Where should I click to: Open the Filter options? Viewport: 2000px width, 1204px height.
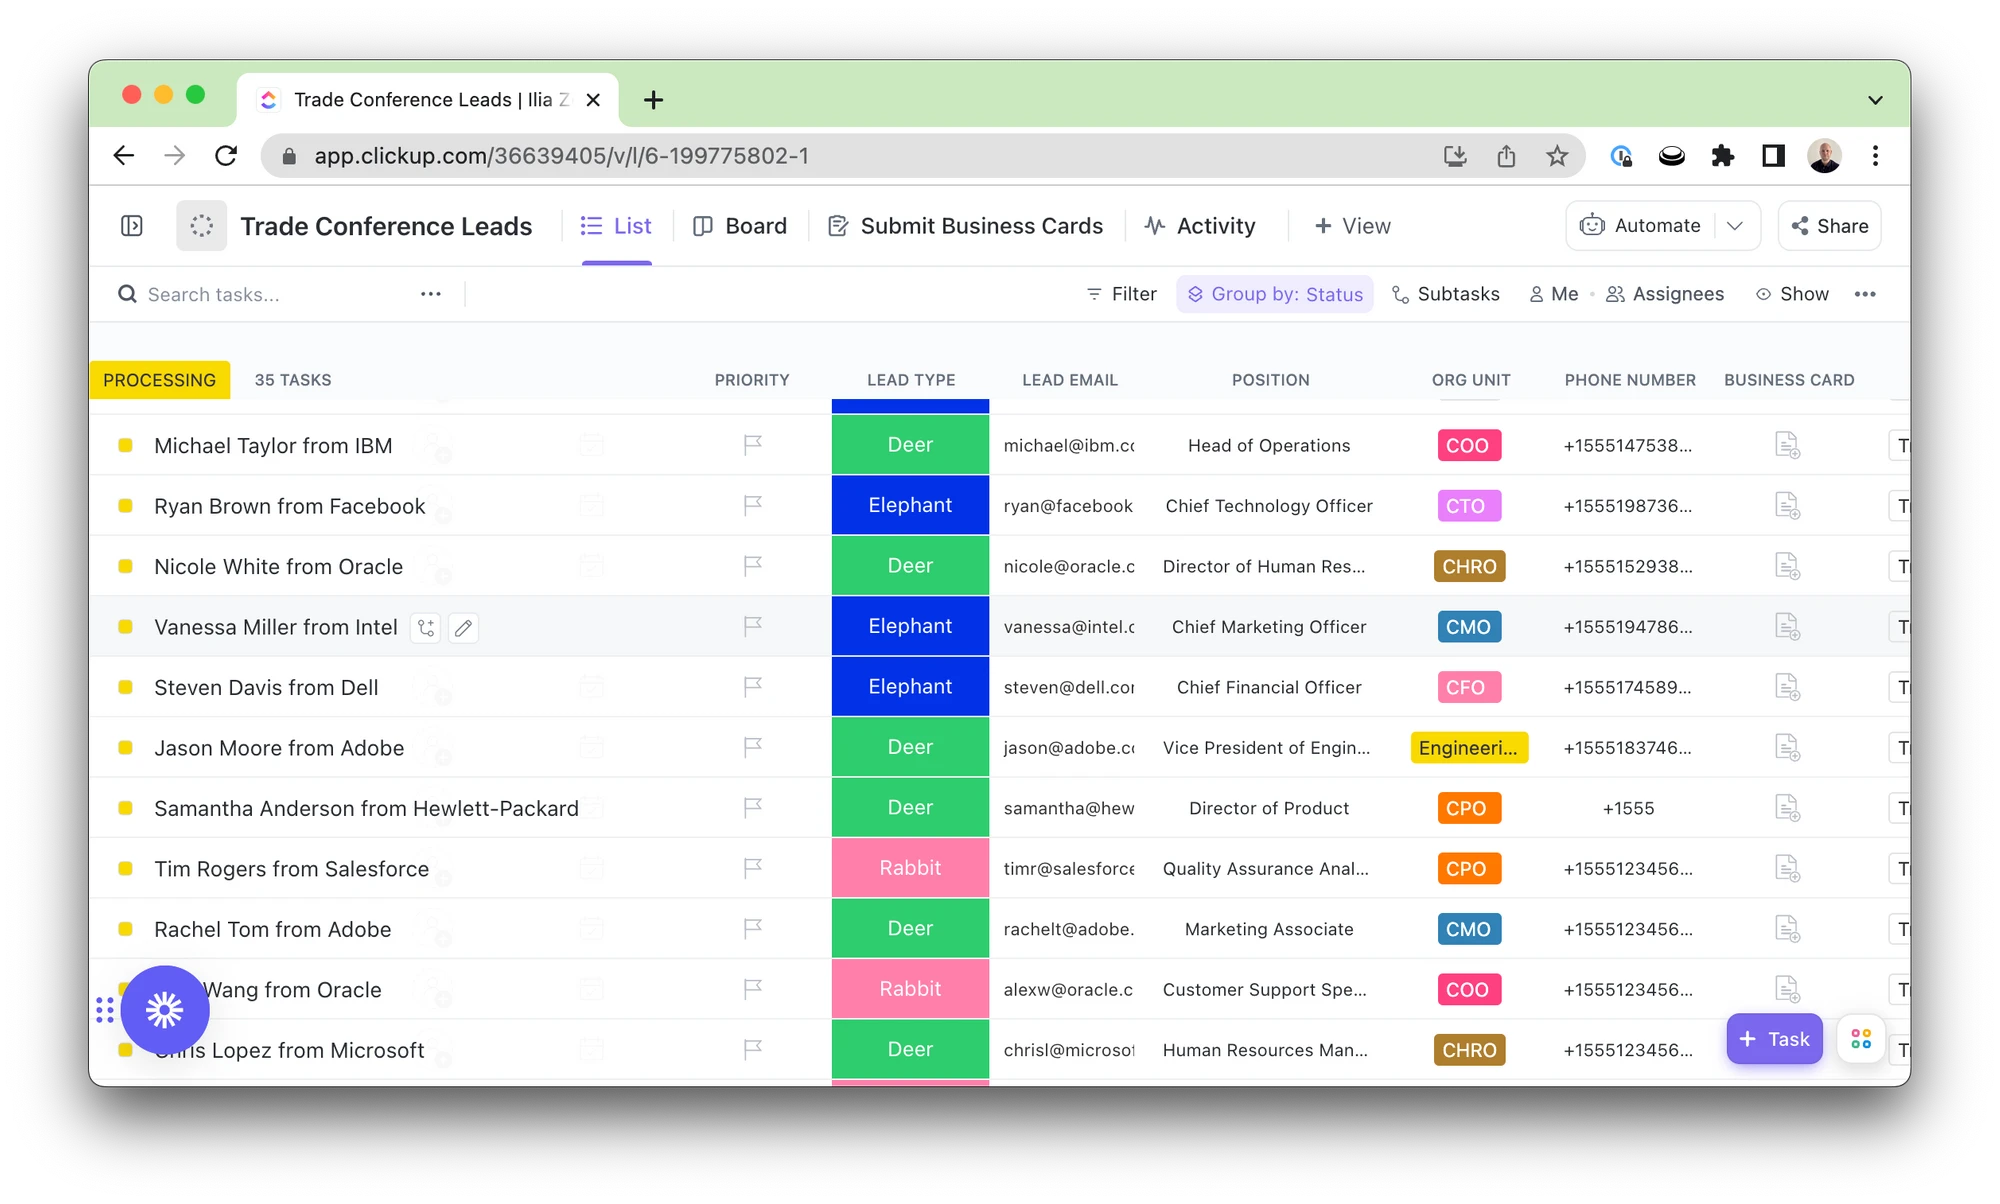(x=1121, y=294)
